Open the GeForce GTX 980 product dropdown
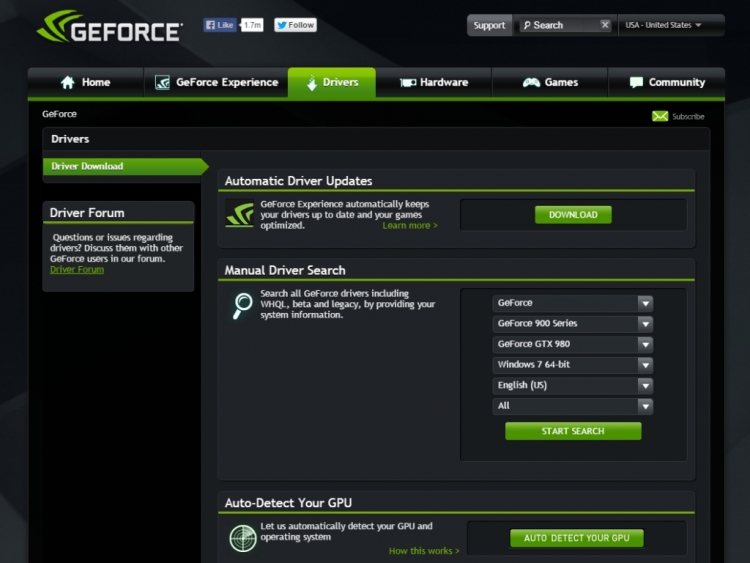750x563 pixels. 572,344
